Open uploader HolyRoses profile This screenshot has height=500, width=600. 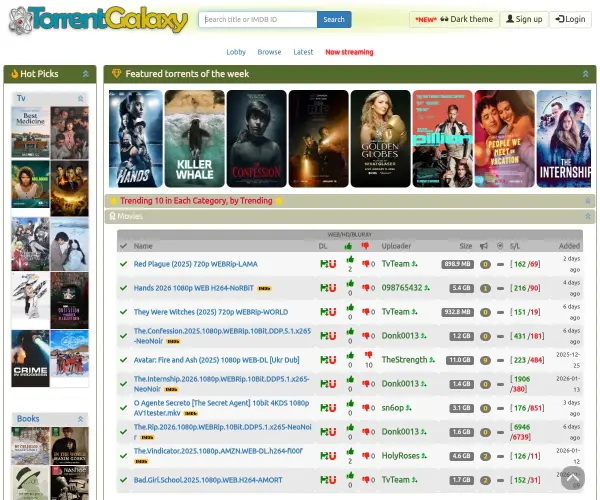pos(401,456)
